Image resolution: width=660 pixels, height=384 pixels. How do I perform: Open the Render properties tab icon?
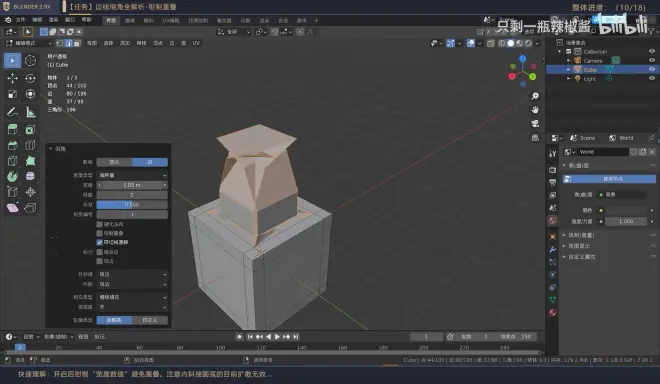coord(553,170)
